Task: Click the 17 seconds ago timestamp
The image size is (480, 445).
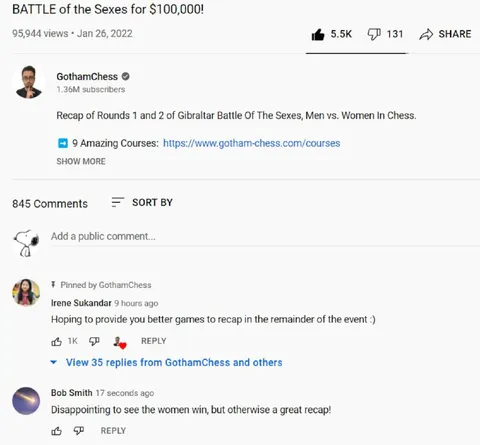Action: [x=125, y=393]
